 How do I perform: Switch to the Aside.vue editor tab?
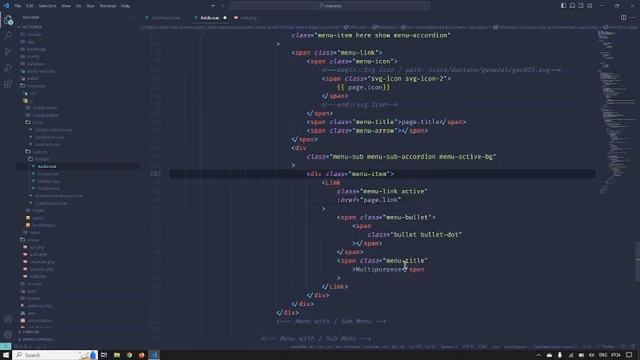click(209, 18)
